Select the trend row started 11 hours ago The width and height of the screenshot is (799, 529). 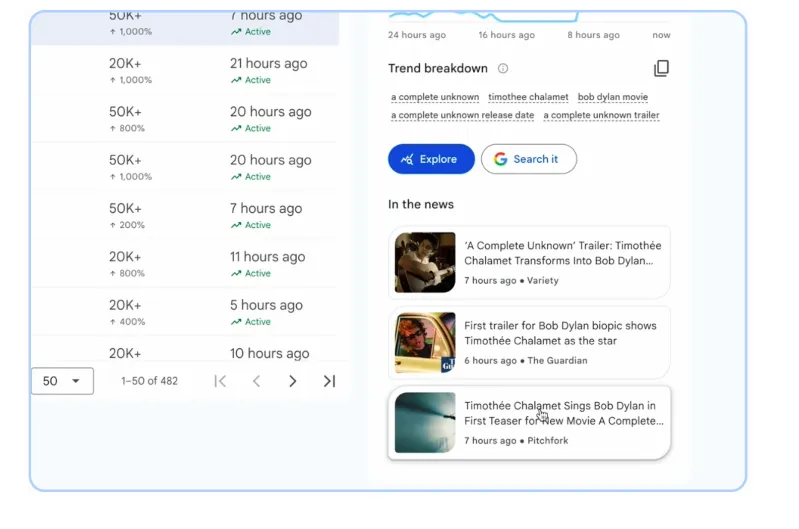(185, 263)
